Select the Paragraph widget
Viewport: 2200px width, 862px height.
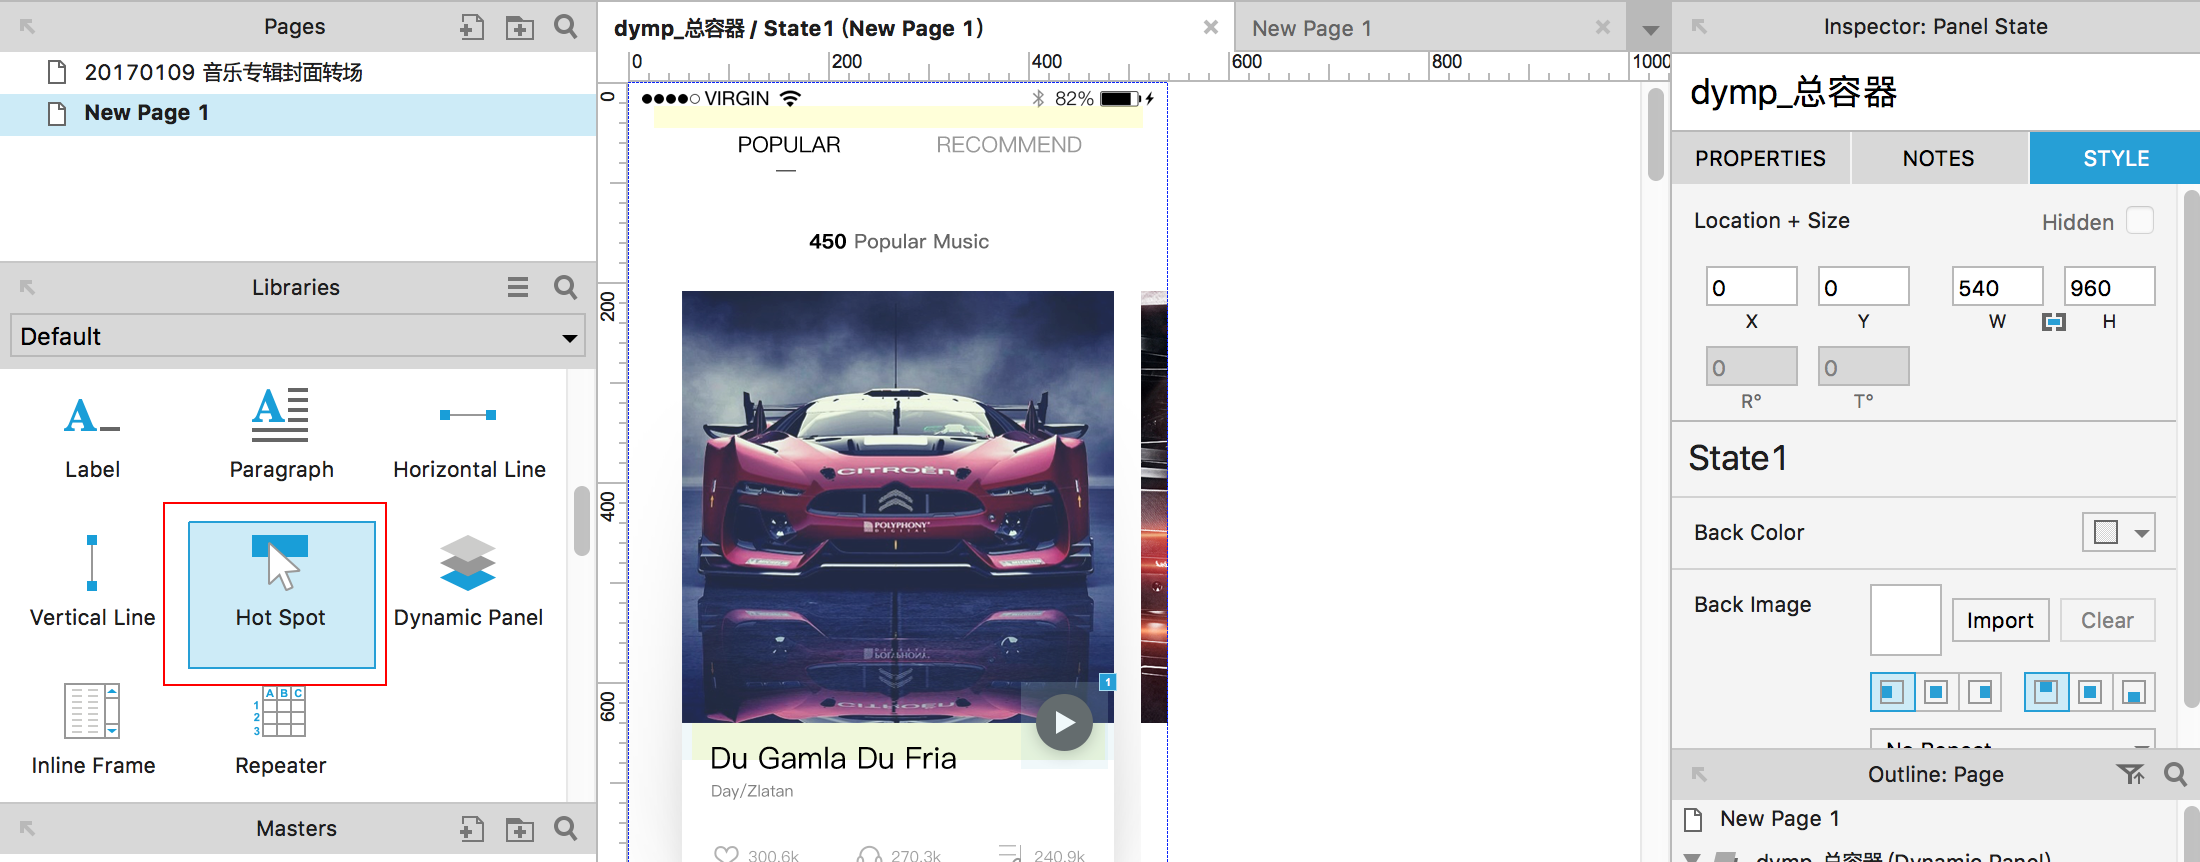pos(281,435)
